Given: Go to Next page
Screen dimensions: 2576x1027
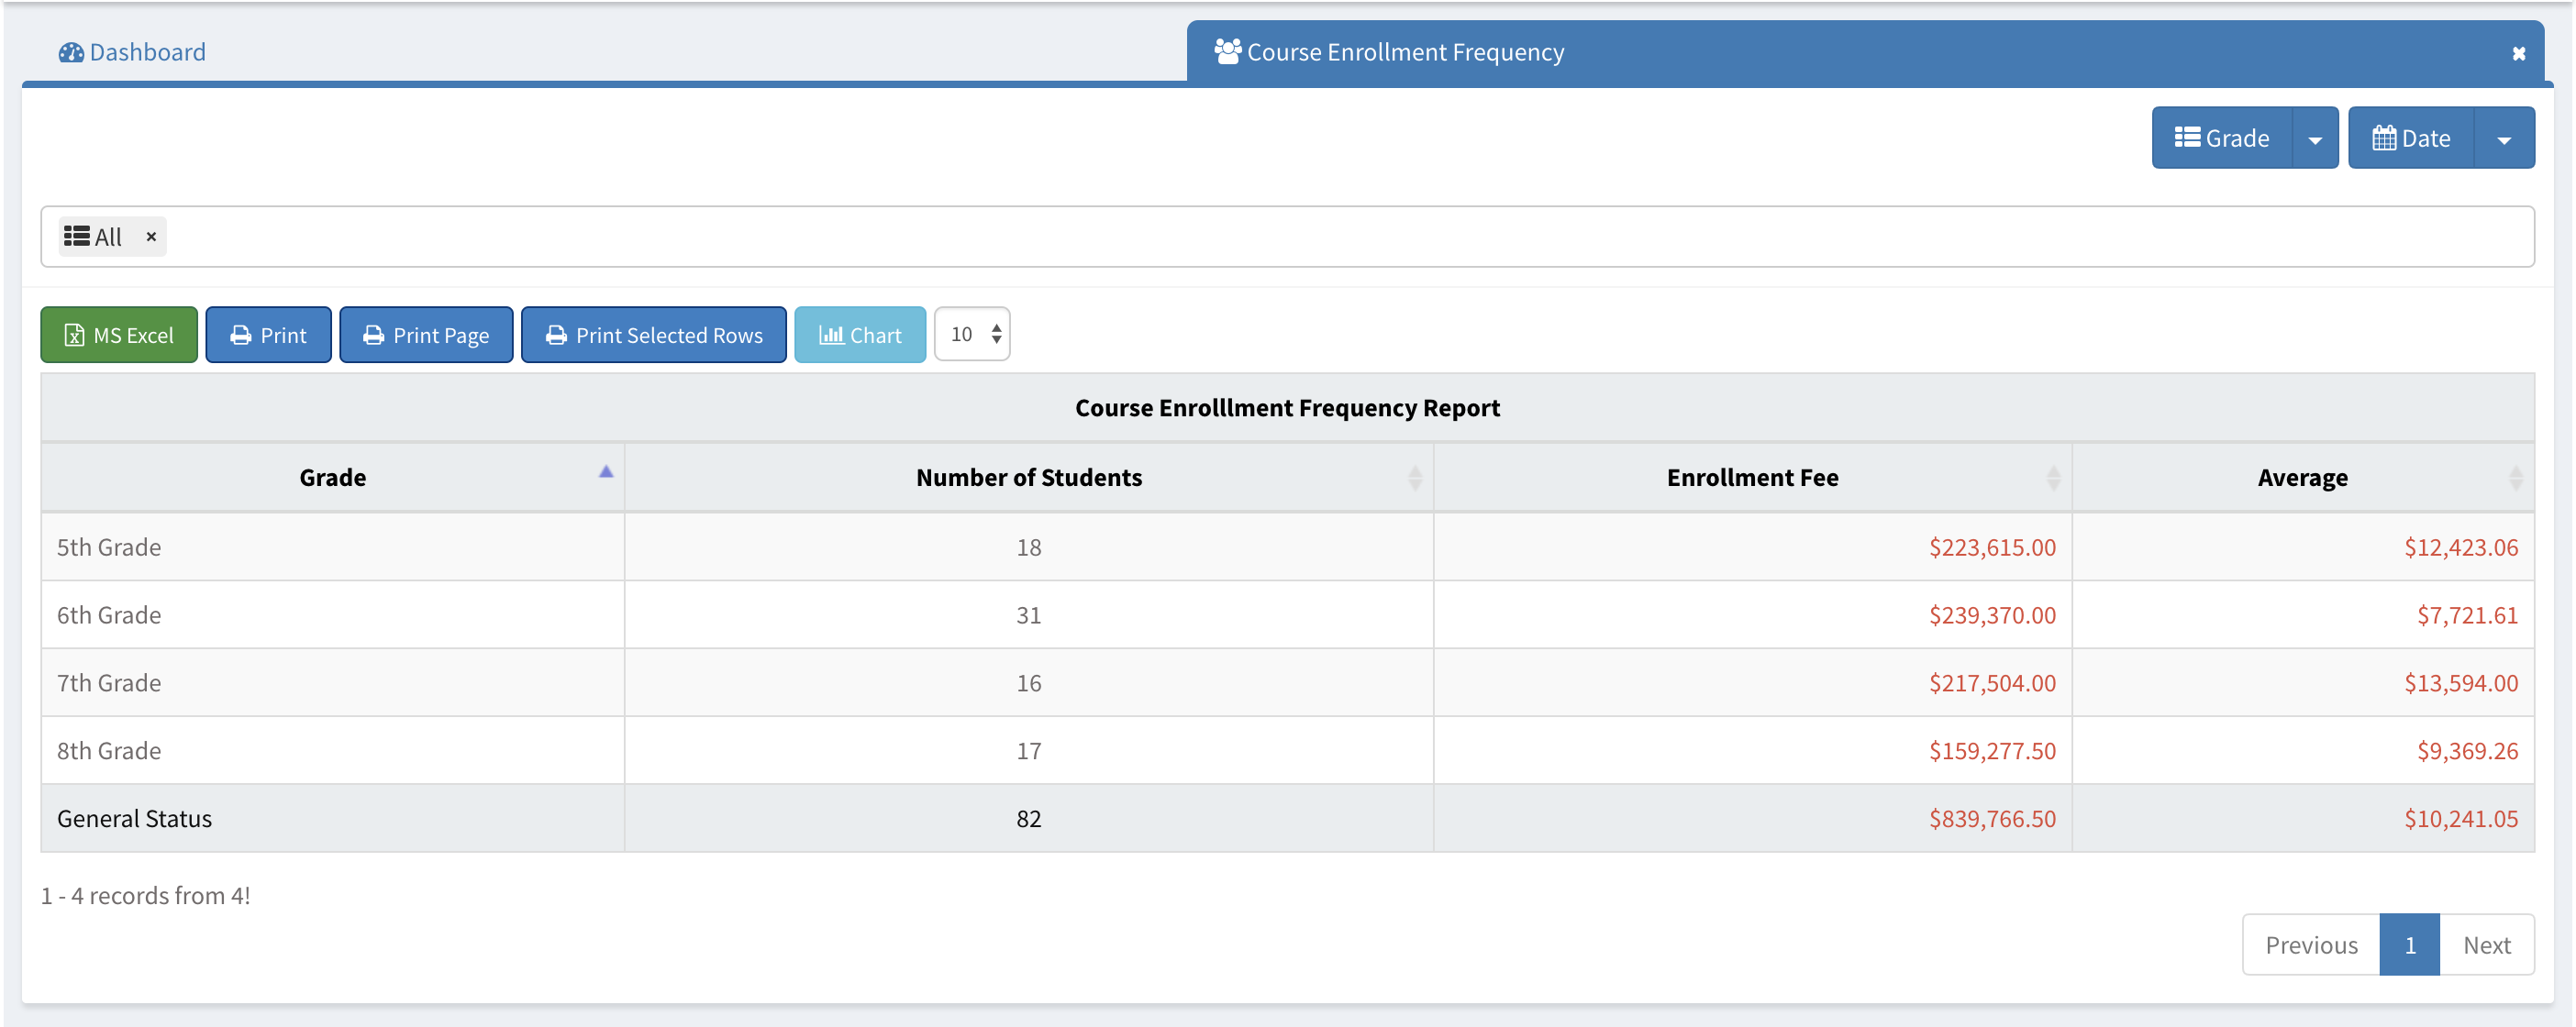Looking at the screenshot, I should 2485,944.
